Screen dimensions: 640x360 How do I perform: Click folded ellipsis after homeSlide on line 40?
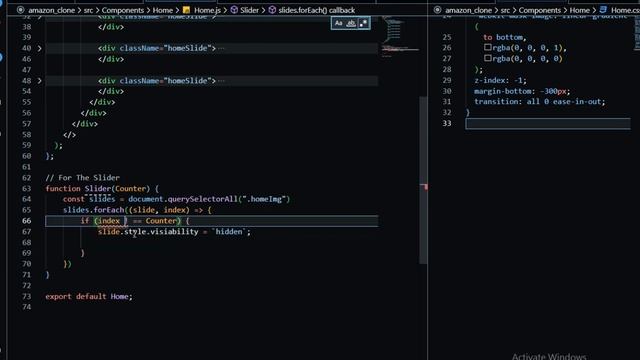point(221,48)
